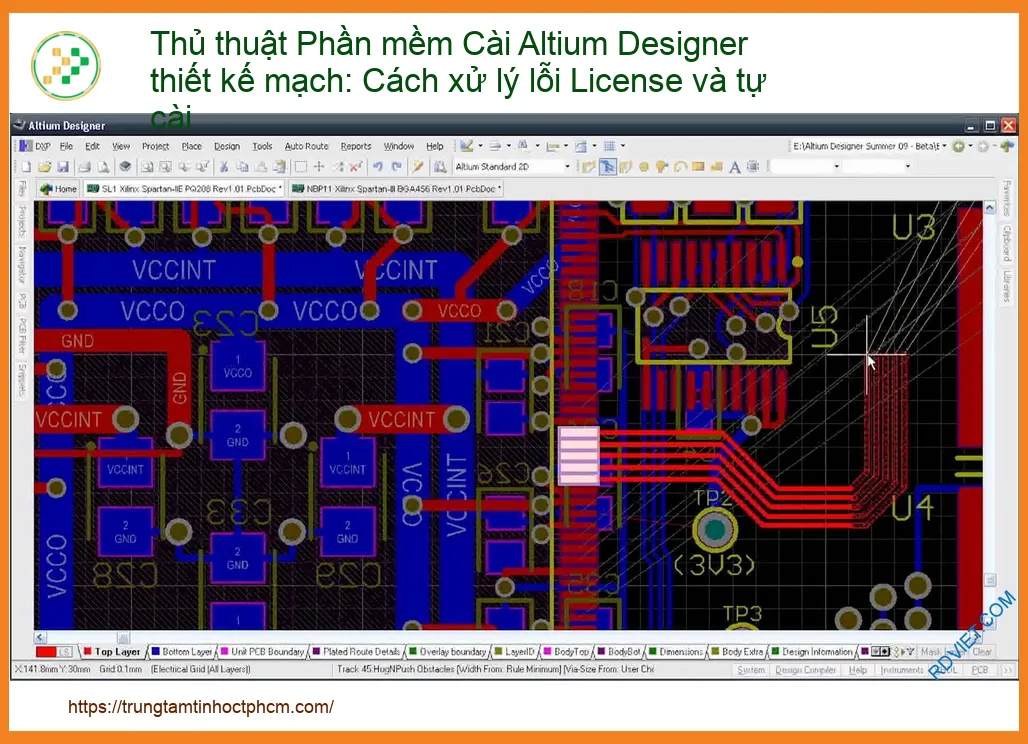Select the highlighted interactive multi-route tool

pos(607,167)
